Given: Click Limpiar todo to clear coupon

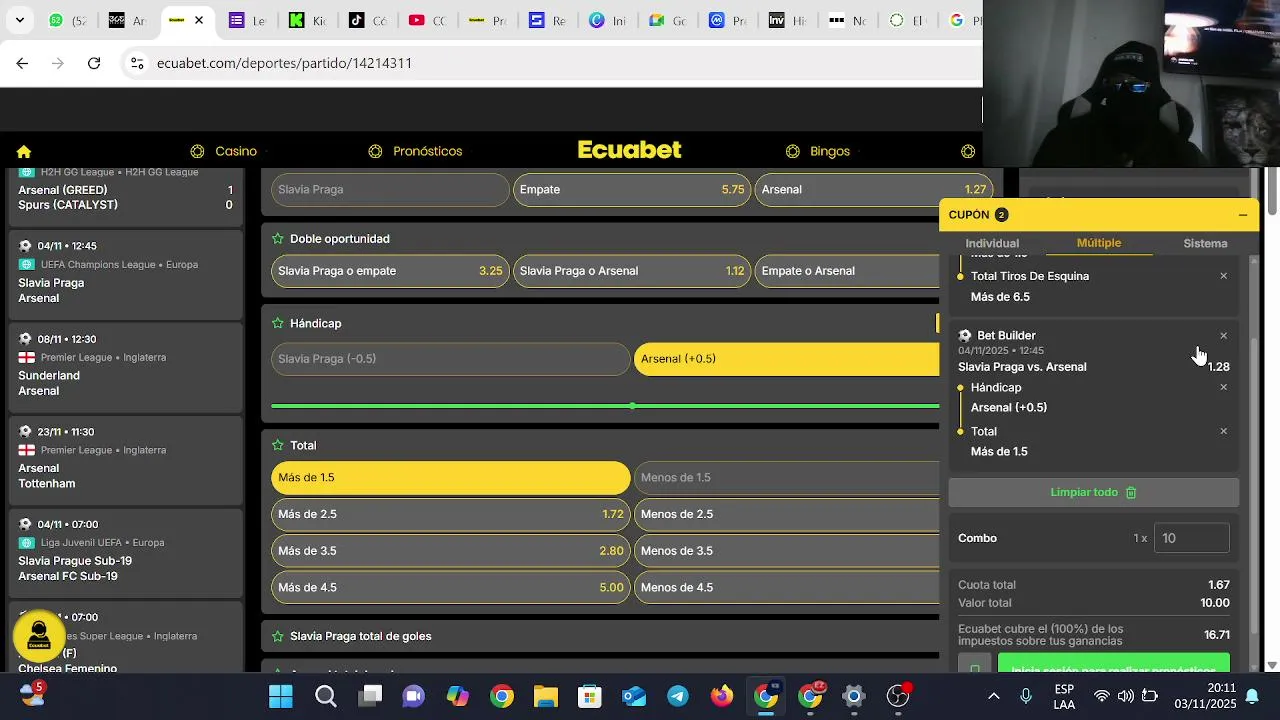Looking at the screenshot, I should click(1093, 493).
